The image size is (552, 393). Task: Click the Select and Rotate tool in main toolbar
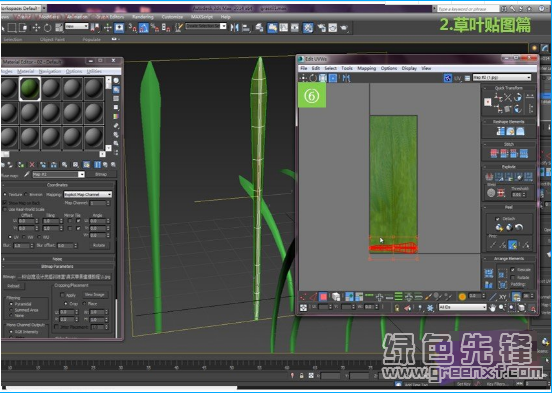(48, 27)
